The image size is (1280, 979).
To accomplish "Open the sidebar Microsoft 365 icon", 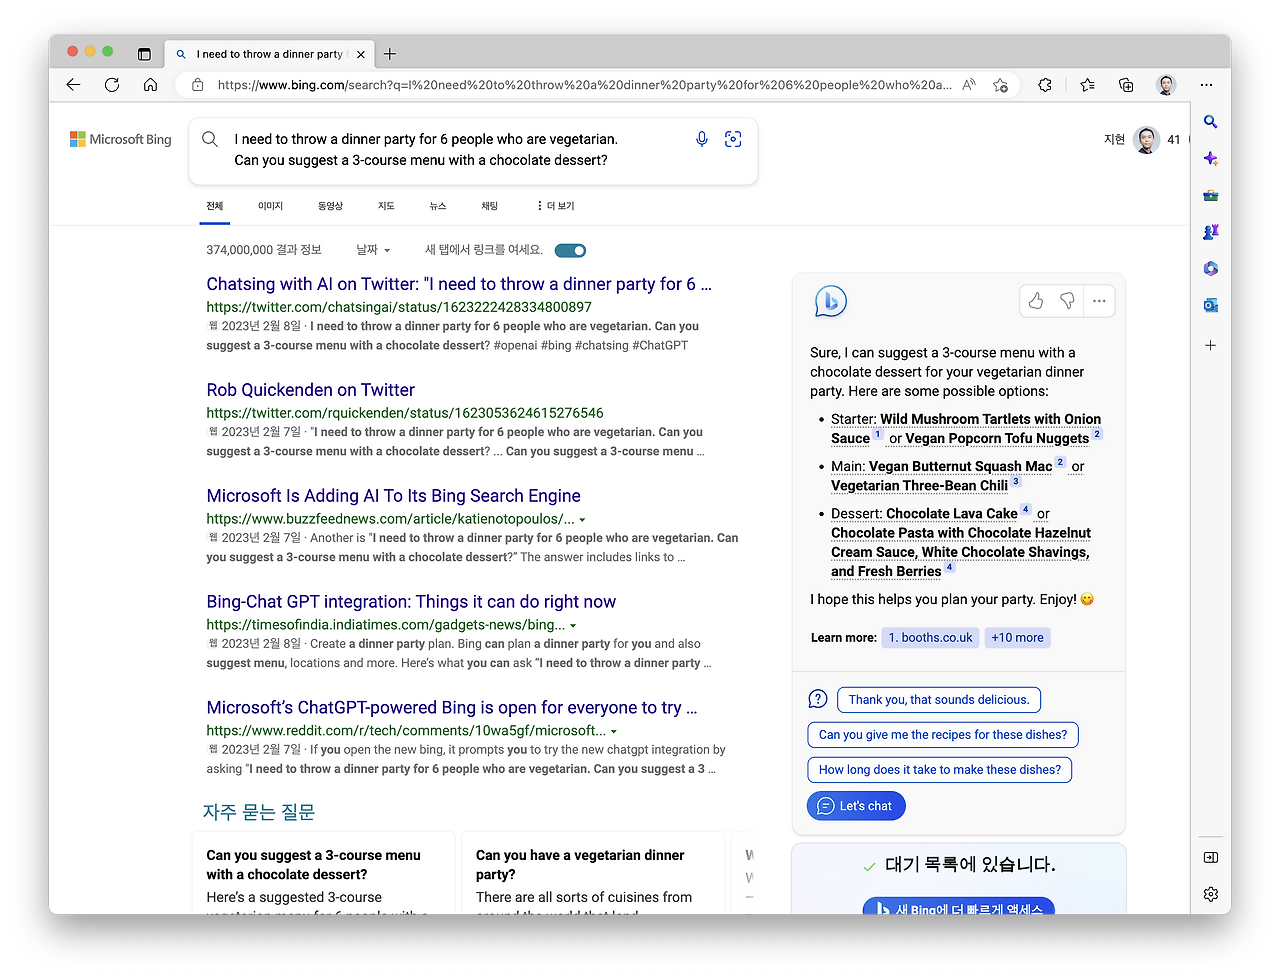I will pos(1211,269).
